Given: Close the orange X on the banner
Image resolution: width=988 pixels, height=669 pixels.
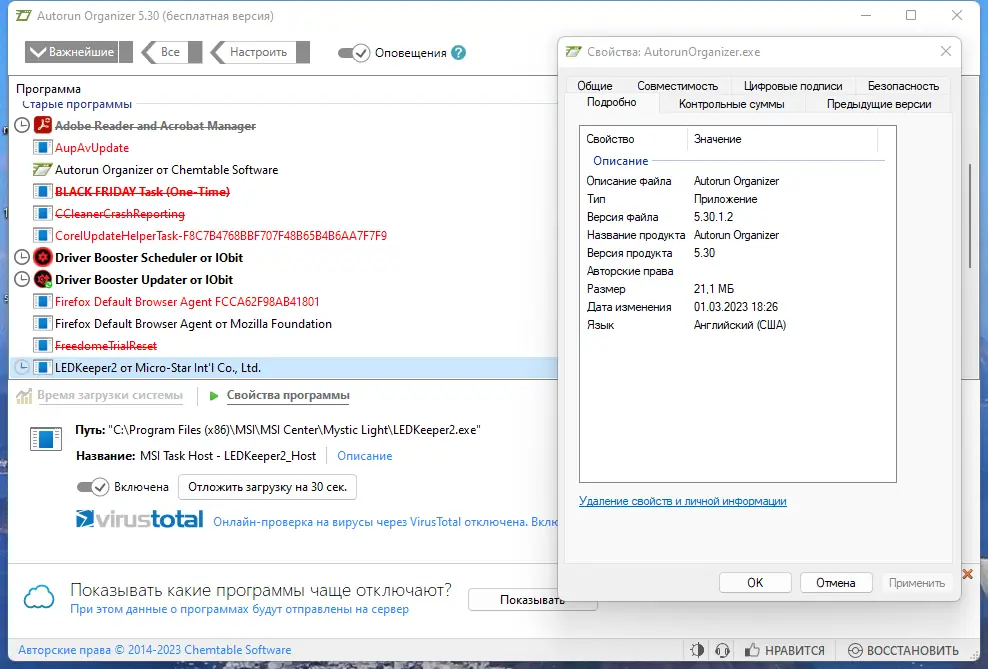Looking at the screenshot, I should coord(968,574).
